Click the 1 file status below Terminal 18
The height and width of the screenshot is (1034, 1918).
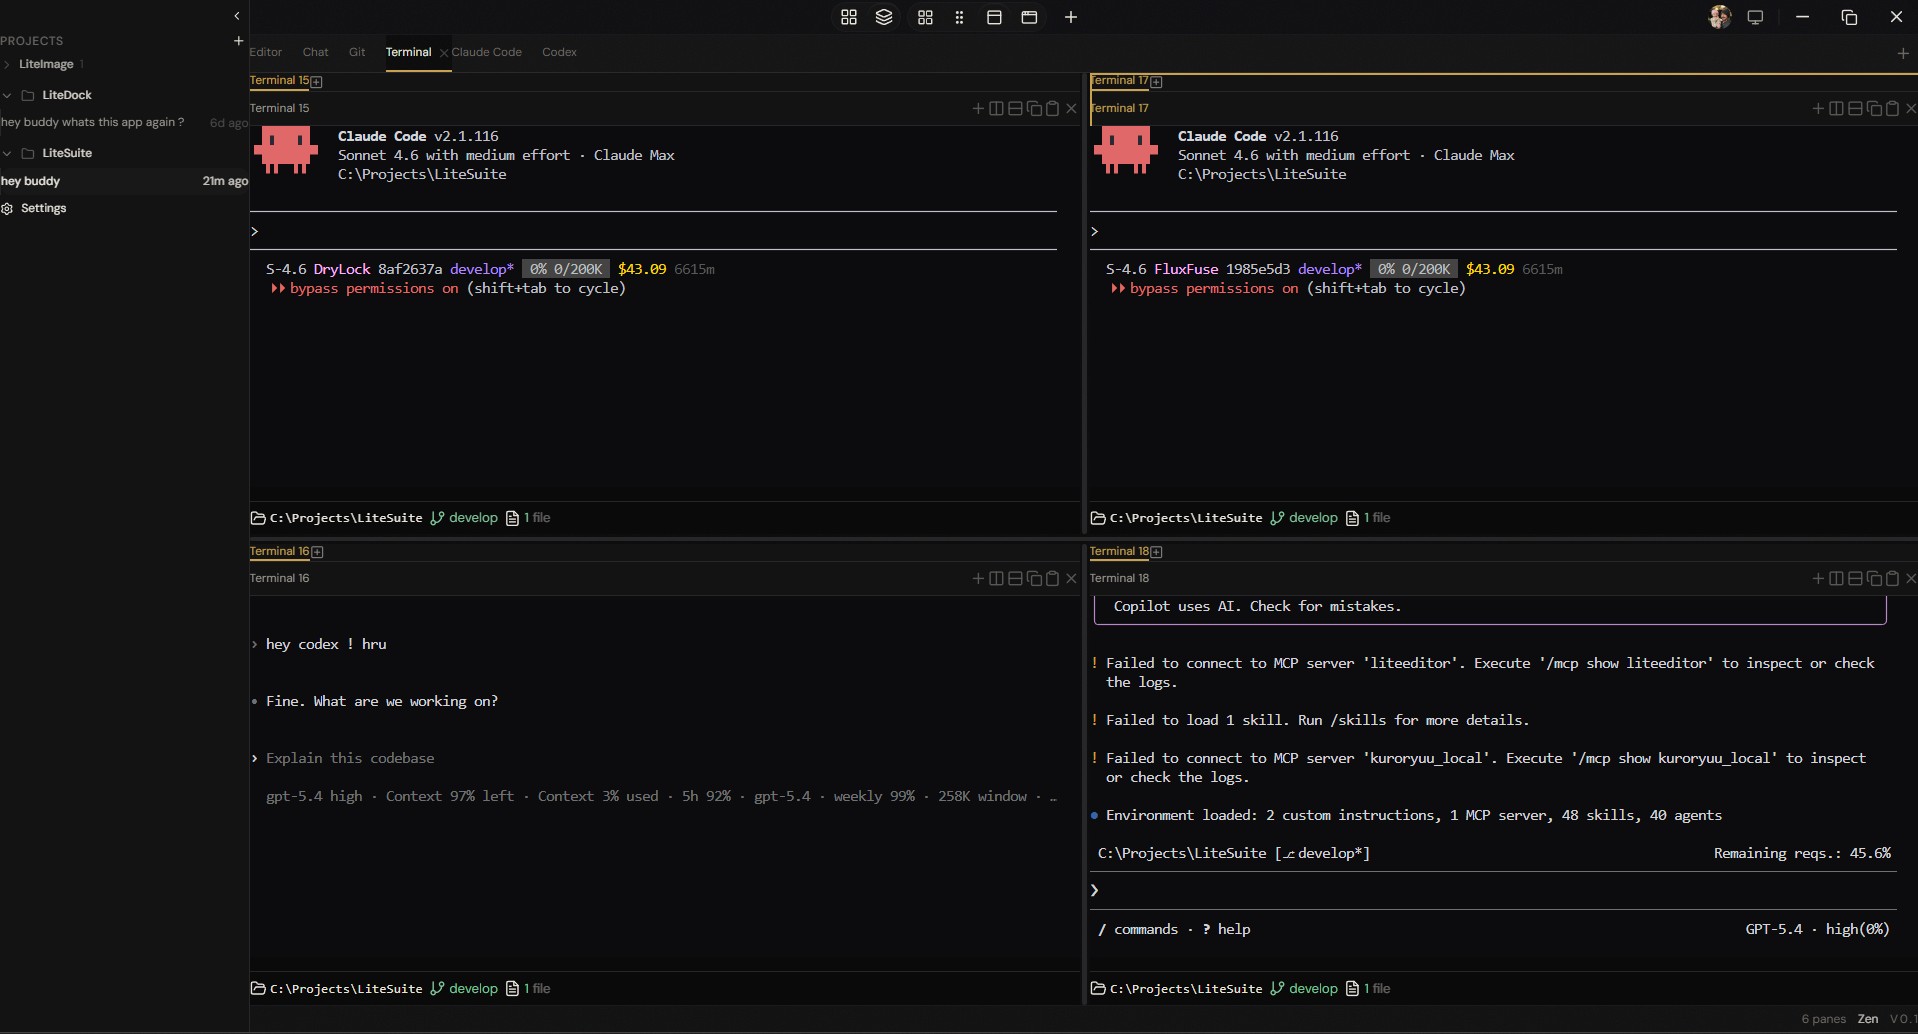[x=1377, y=988]
